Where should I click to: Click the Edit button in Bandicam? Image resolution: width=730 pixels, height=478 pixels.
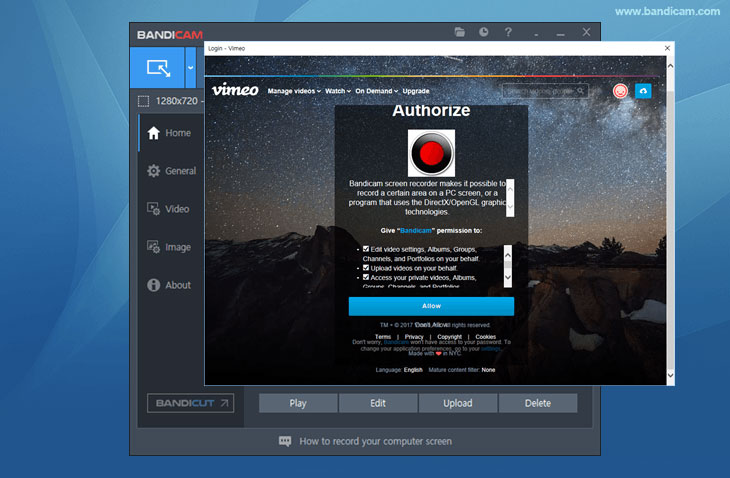[378, 403]
